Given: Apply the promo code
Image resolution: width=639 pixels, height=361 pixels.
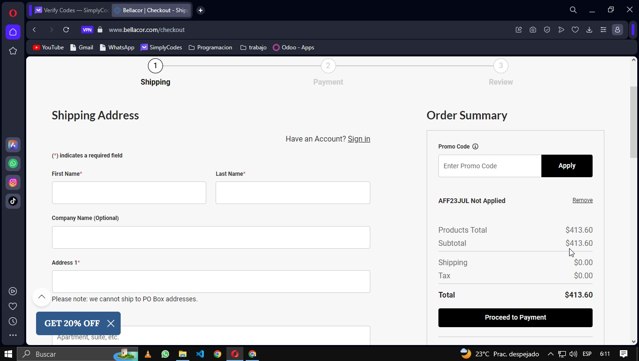Looking at the screenshot, I should pyautogui.click(x=567, y=166).
